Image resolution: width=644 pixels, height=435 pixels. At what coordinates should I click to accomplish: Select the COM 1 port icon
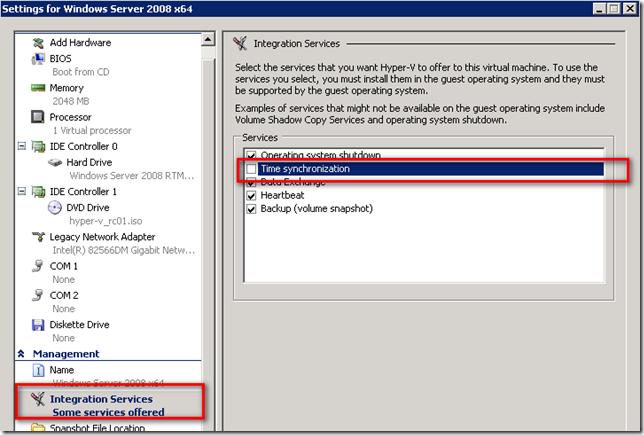37,266
